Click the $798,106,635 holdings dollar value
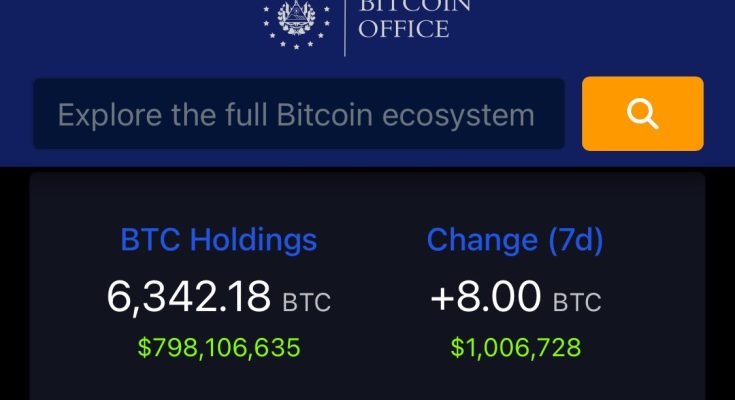The image size is (735, 400). pyautogui.click(x=219, y=348)
